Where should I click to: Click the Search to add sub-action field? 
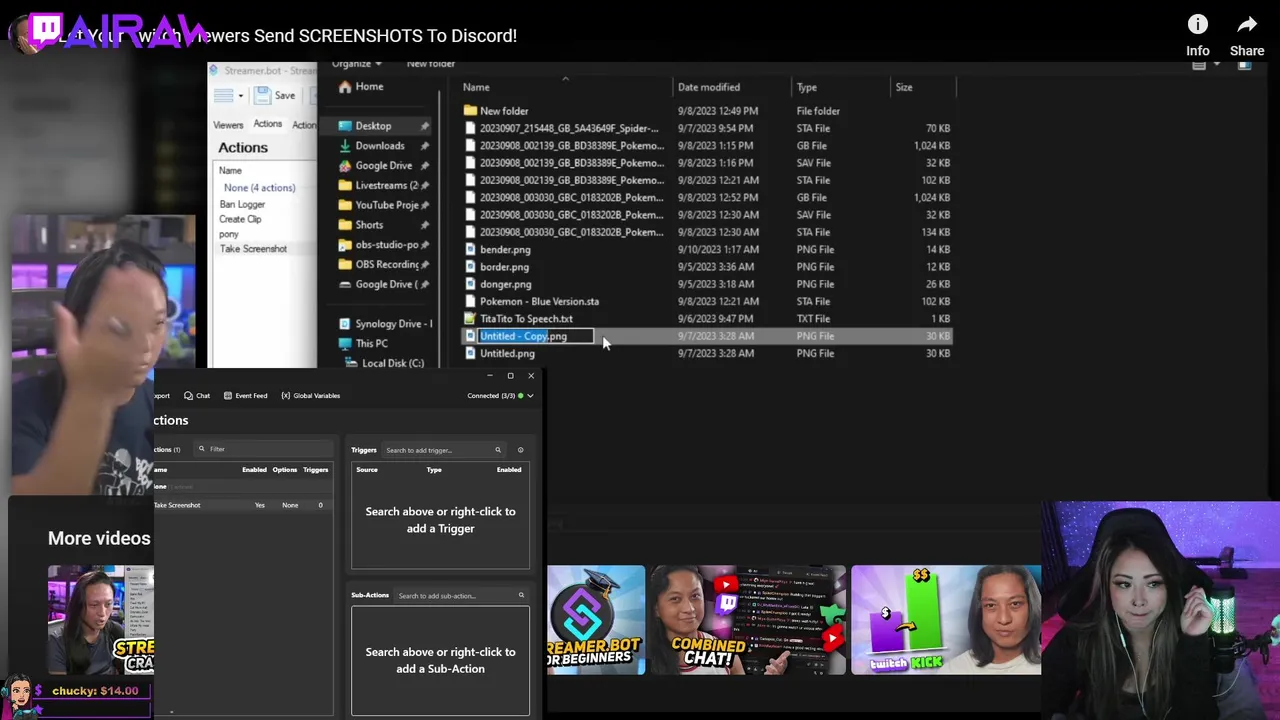click(x=461, y=596)
